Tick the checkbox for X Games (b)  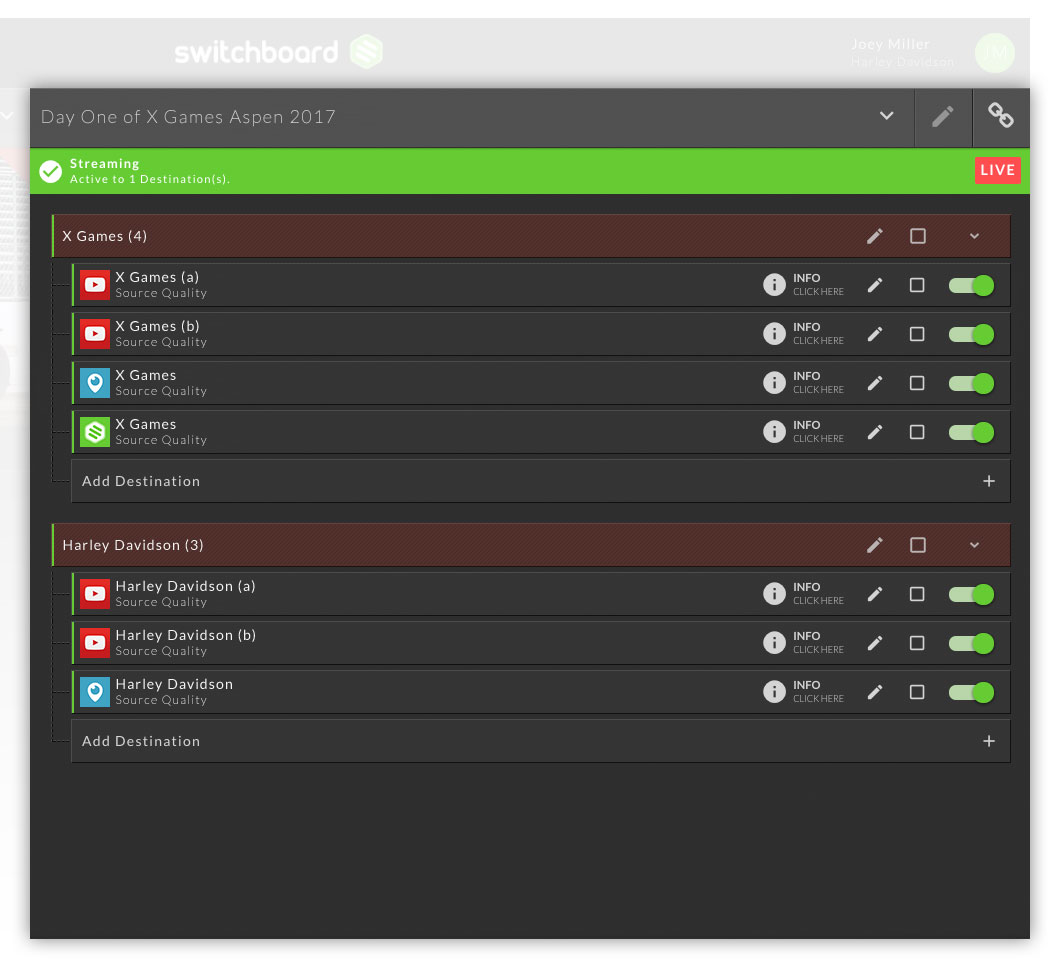917,334
